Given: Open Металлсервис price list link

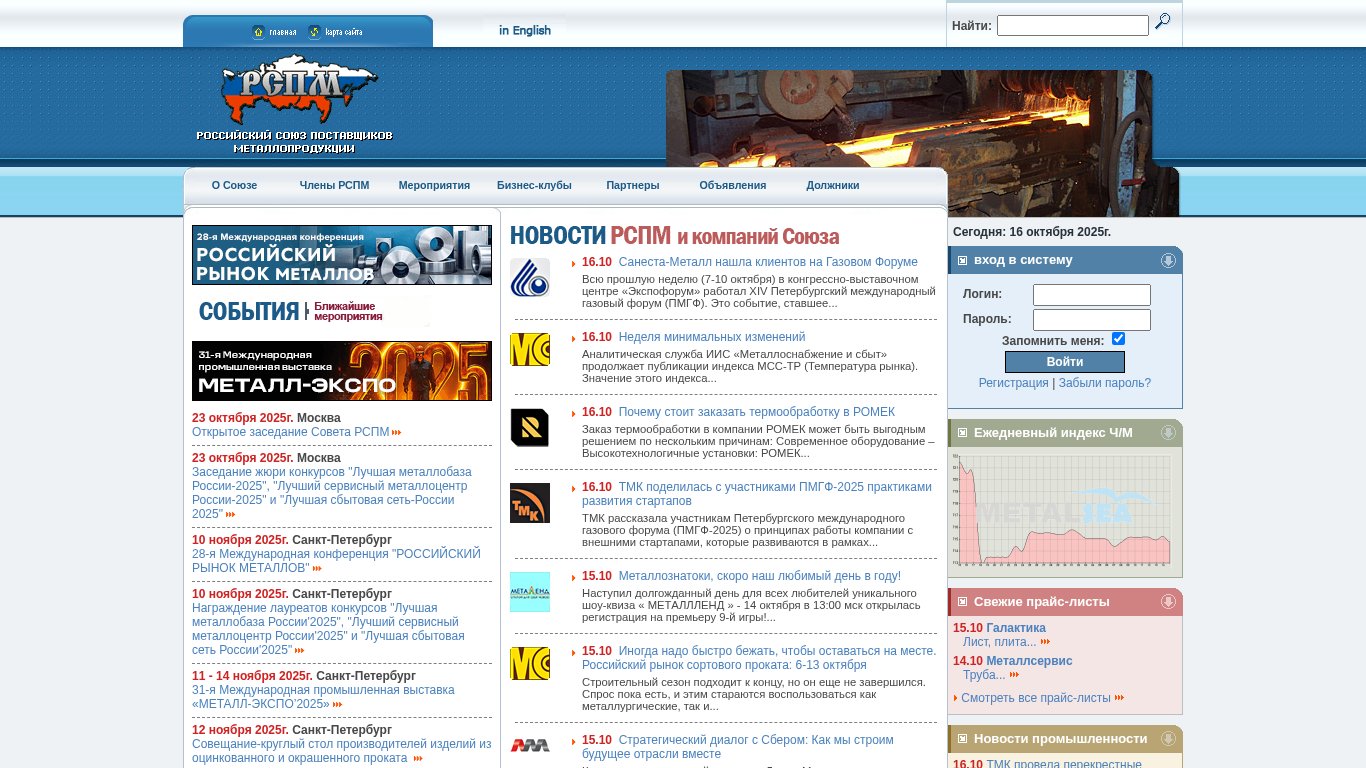Looking at the screenshot, I should click(1029, 661).
